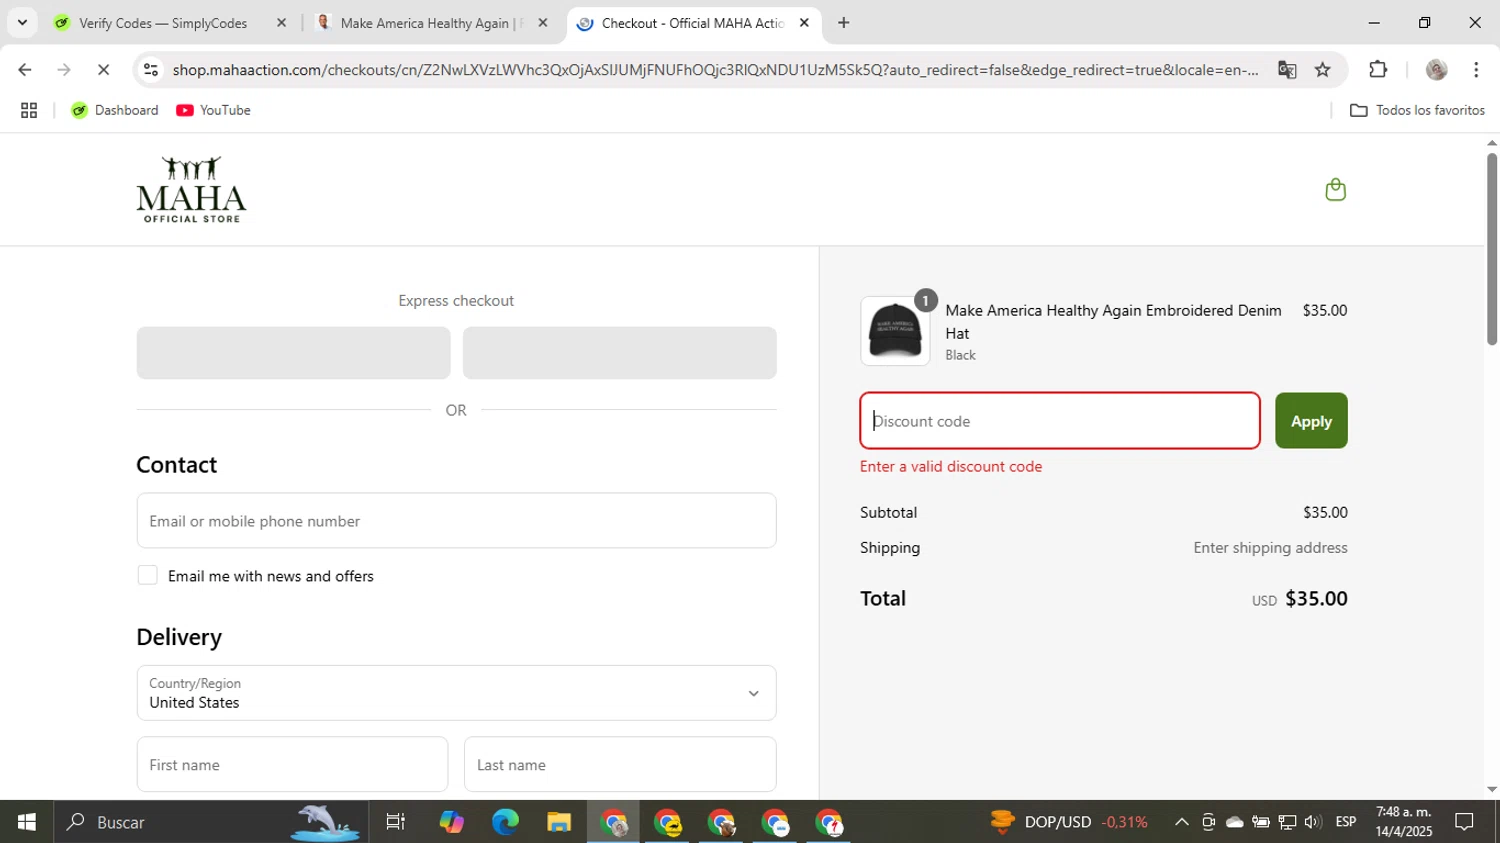
Task: Open the notifications center icon
Action: pyautogui.click(x=1465, y=822)
